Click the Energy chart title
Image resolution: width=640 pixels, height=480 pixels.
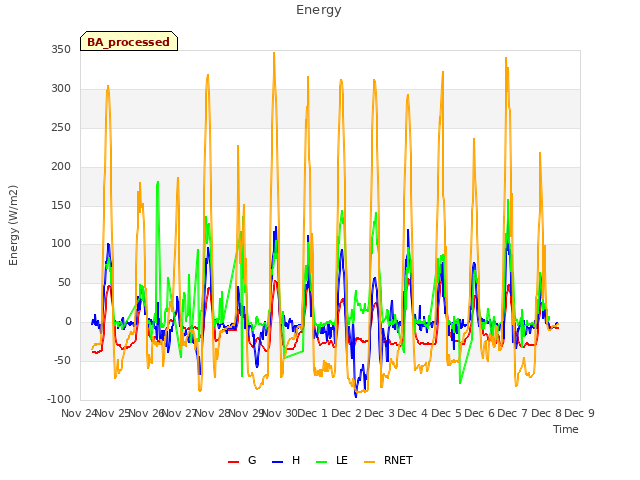[x=319, y=10]
